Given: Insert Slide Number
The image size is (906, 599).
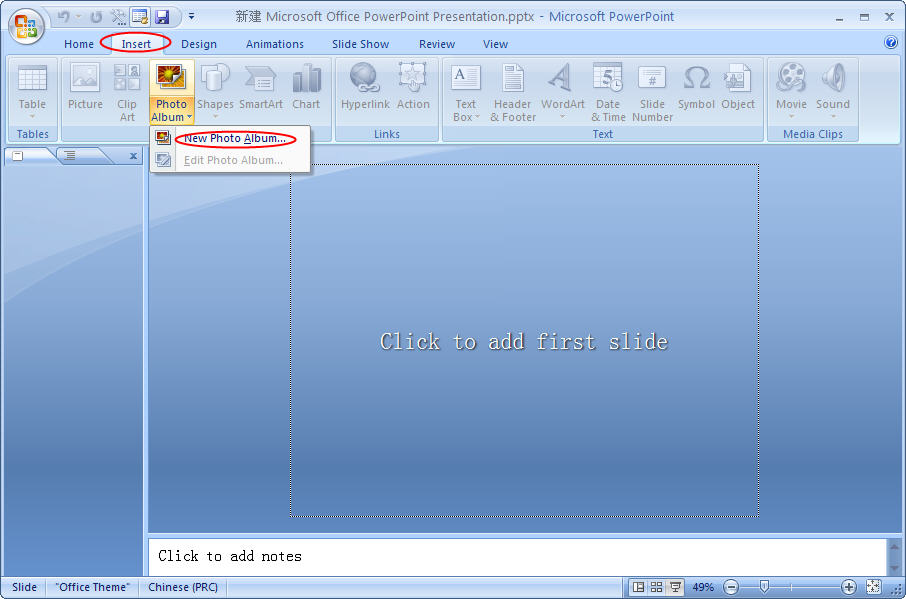Looking at the screenshot, I should point(652,92).
